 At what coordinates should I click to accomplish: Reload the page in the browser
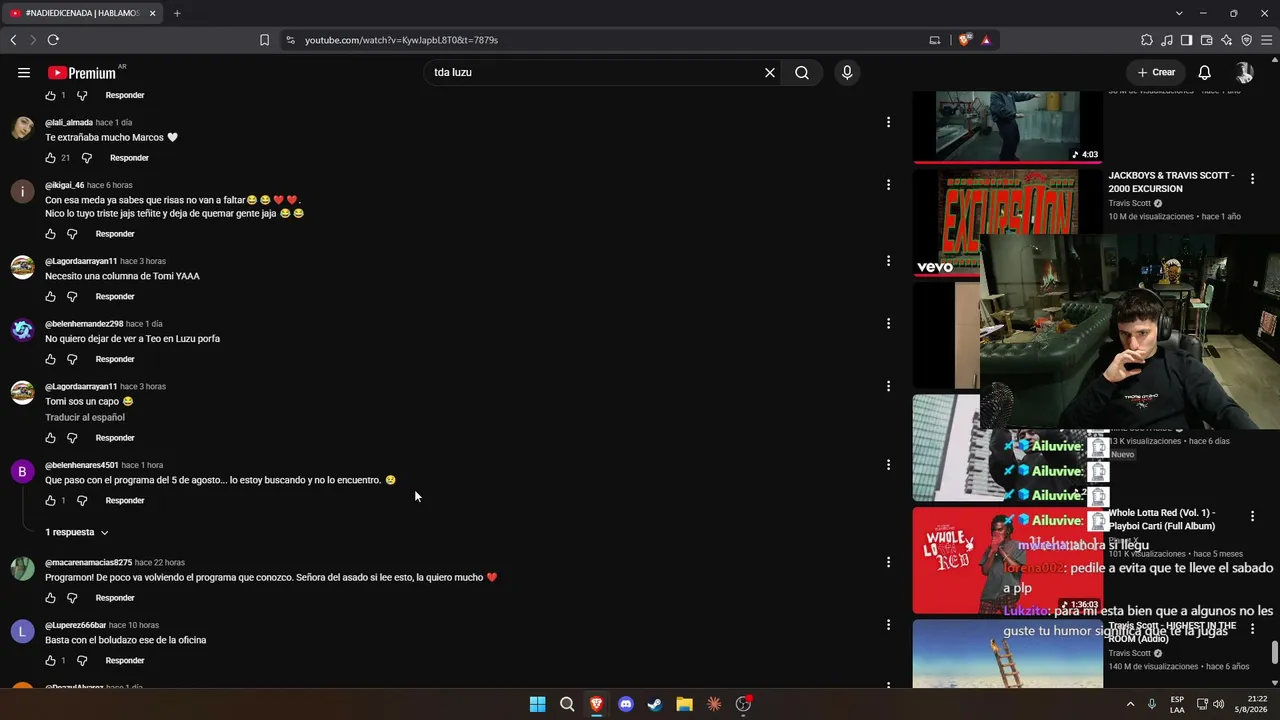(x=53, y=40)
